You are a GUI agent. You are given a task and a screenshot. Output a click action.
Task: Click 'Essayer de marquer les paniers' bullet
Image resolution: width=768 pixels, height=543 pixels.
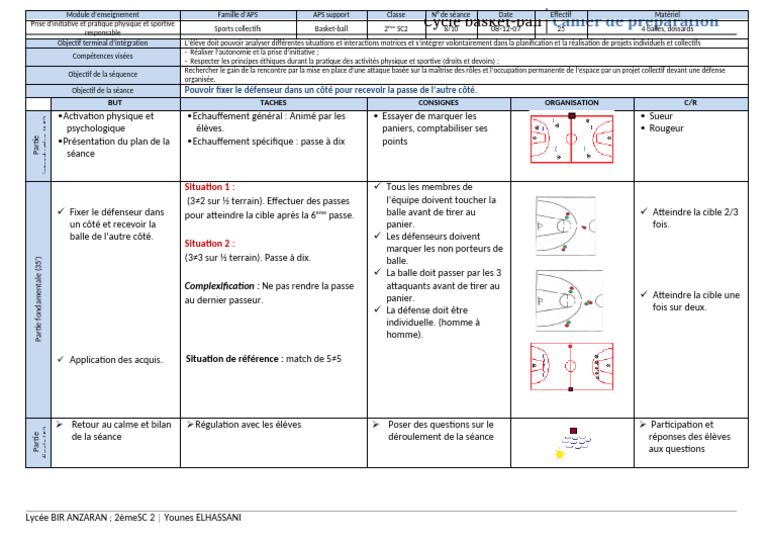[x=431, y=129]
